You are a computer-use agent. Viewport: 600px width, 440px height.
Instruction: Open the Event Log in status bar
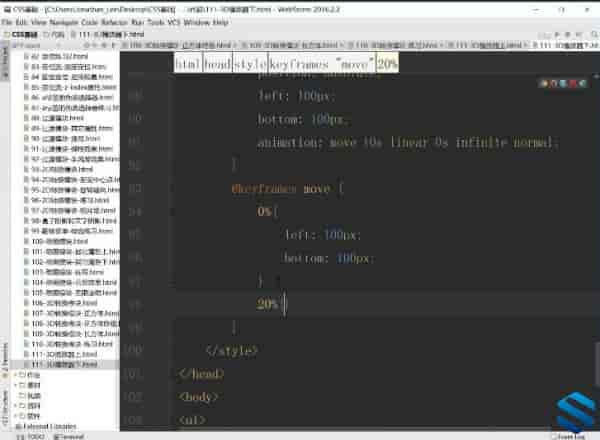click(569, 437)
